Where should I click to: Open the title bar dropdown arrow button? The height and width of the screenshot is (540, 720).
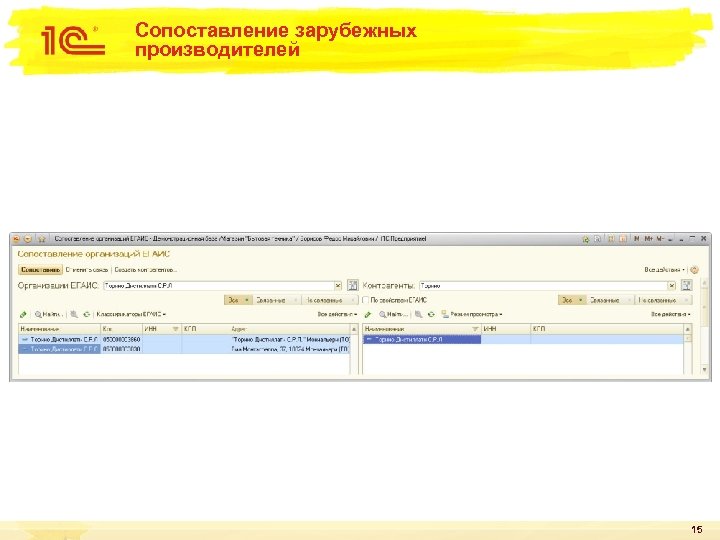[28, 239]
